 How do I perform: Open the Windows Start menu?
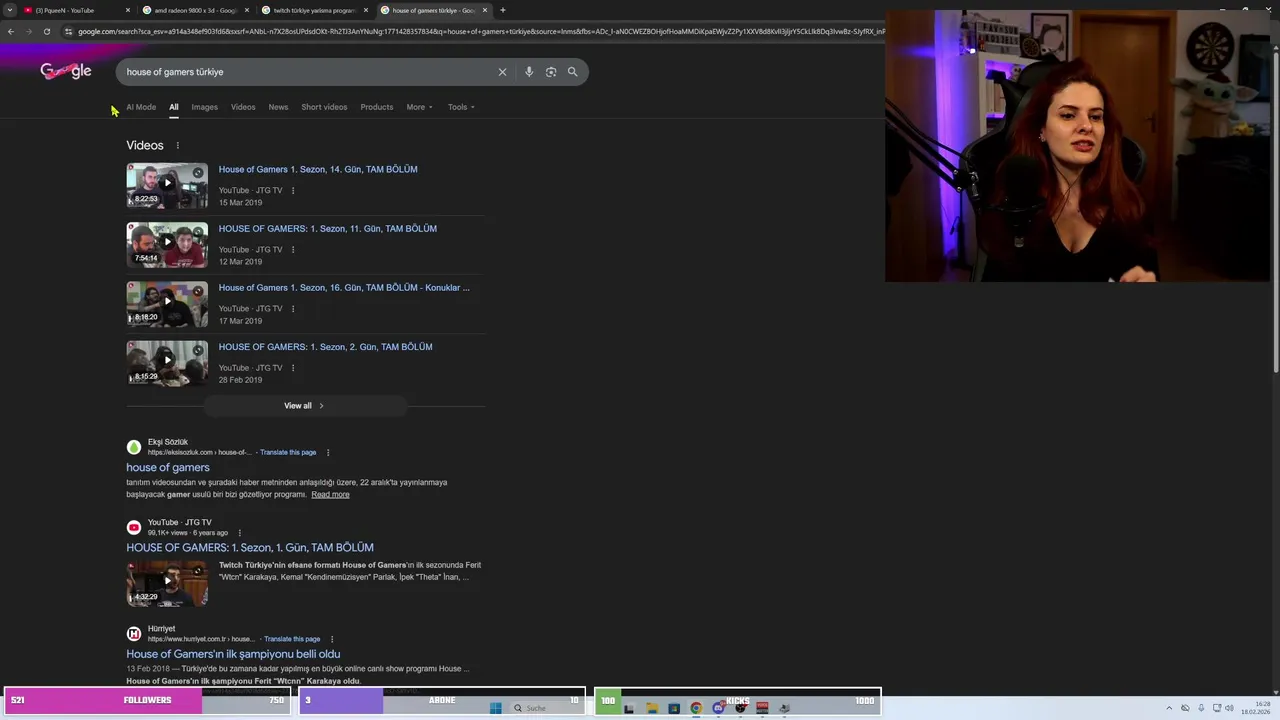tap(496, 708)
